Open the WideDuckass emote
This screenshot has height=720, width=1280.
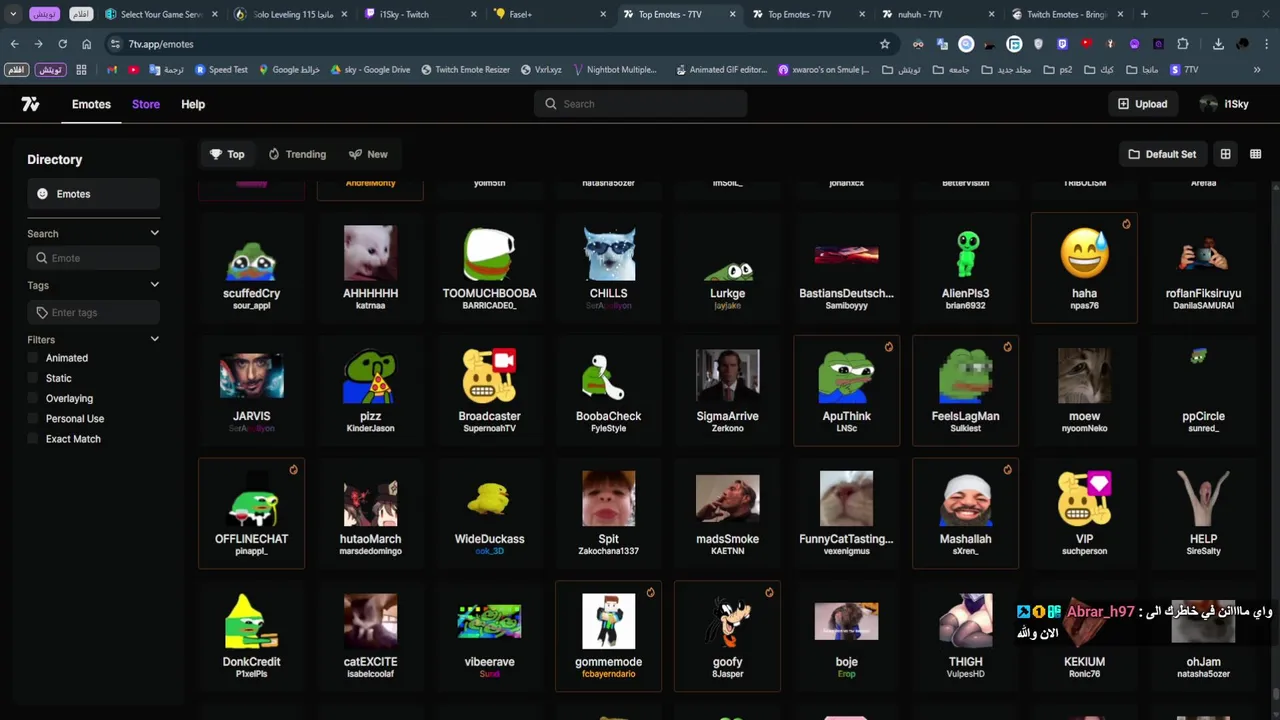[489, 514]
